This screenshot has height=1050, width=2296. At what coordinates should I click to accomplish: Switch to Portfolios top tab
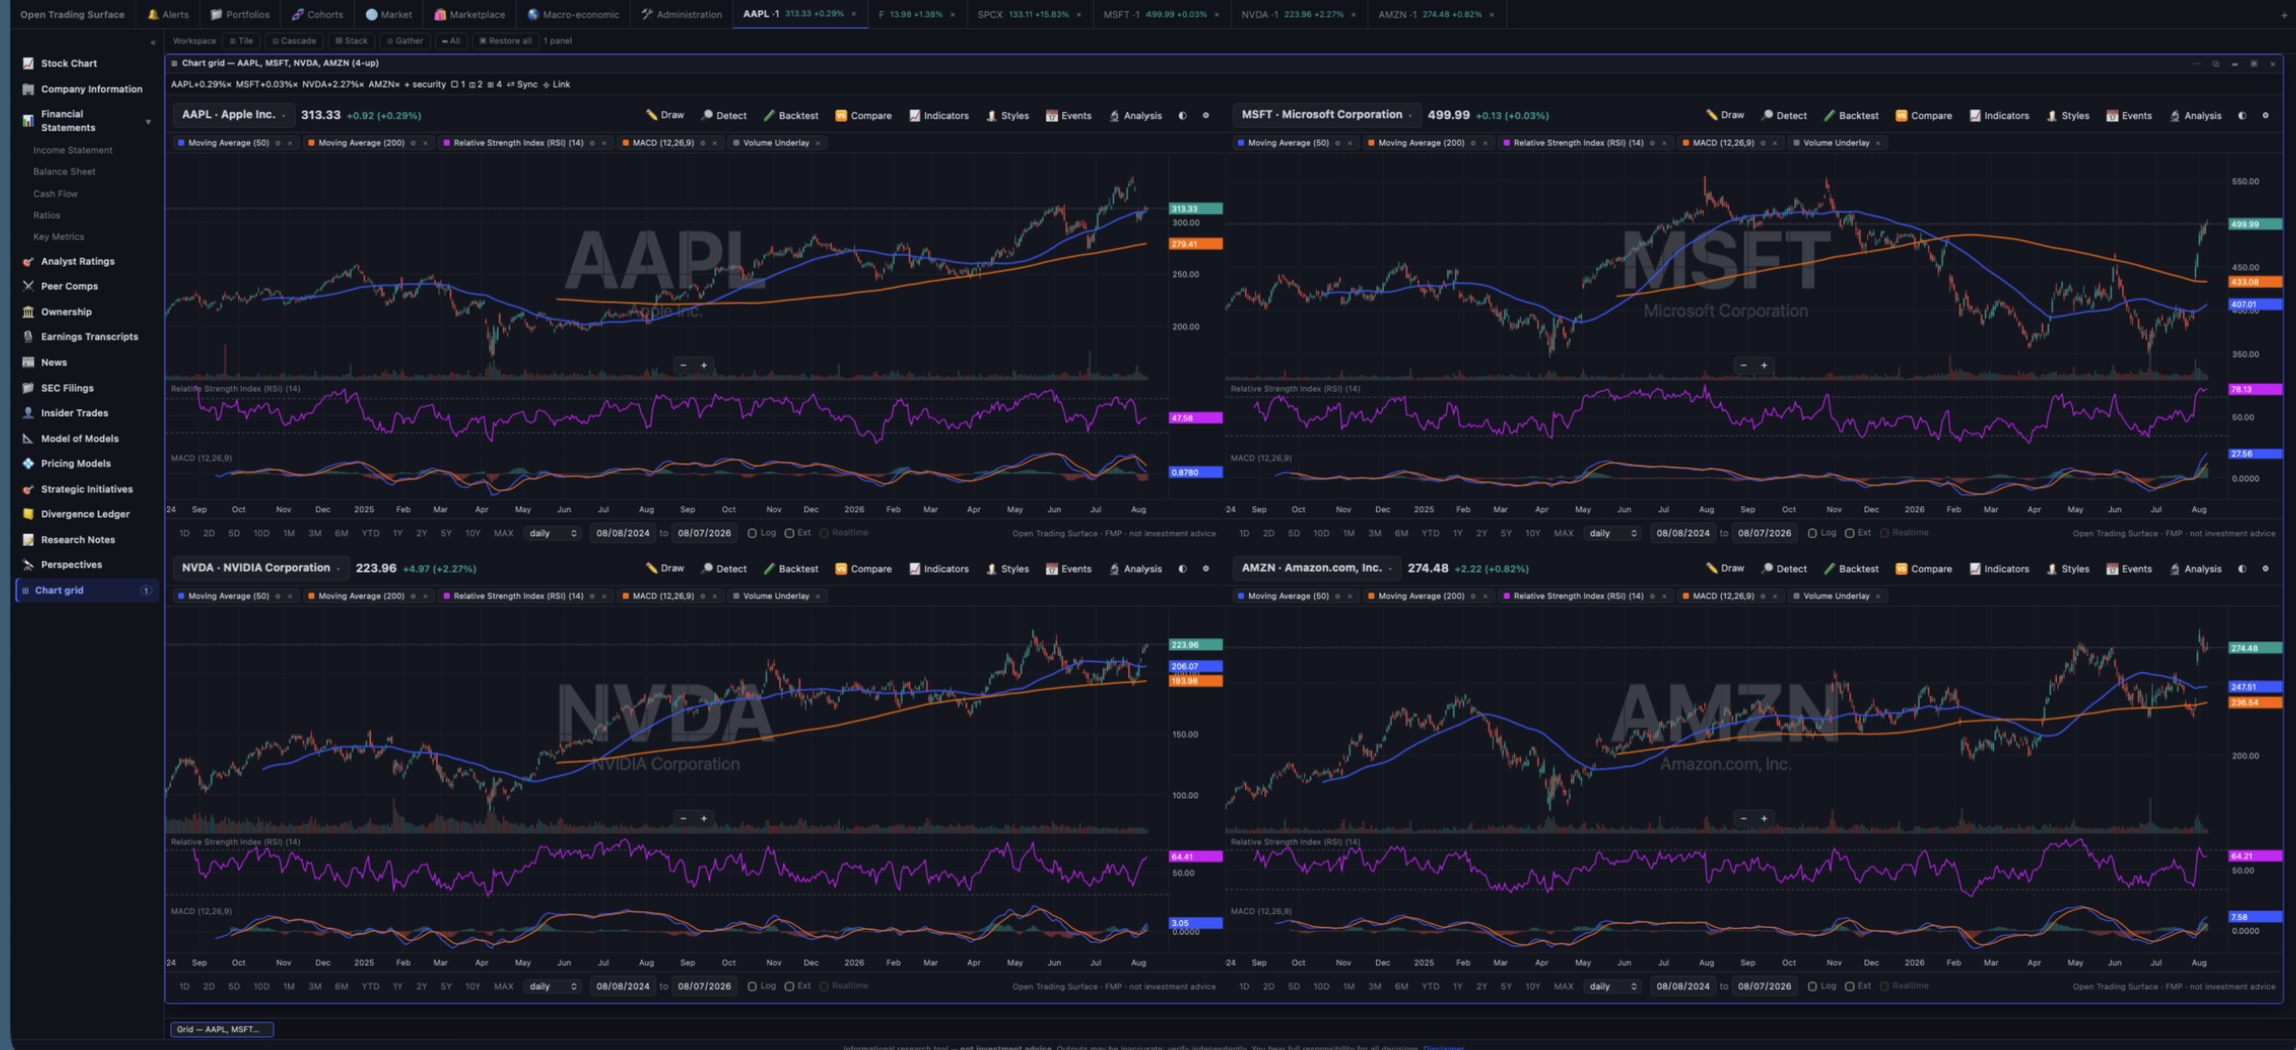pyautogui.click(x=240, y=14)
